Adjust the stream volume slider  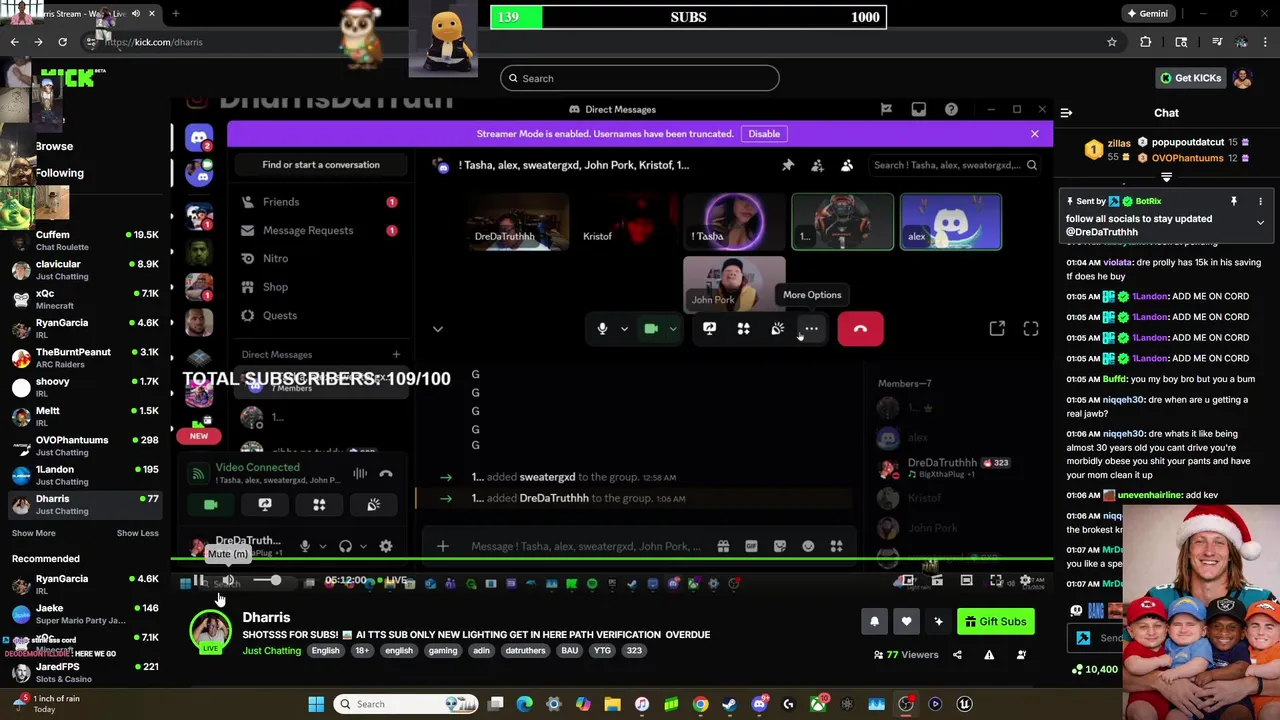point(265,580)
